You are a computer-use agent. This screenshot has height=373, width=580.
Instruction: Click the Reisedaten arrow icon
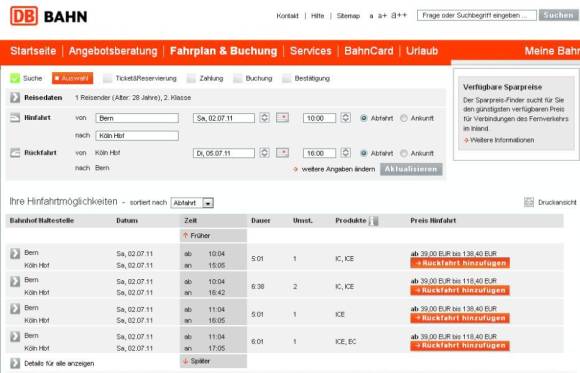(x=15, y=98)
